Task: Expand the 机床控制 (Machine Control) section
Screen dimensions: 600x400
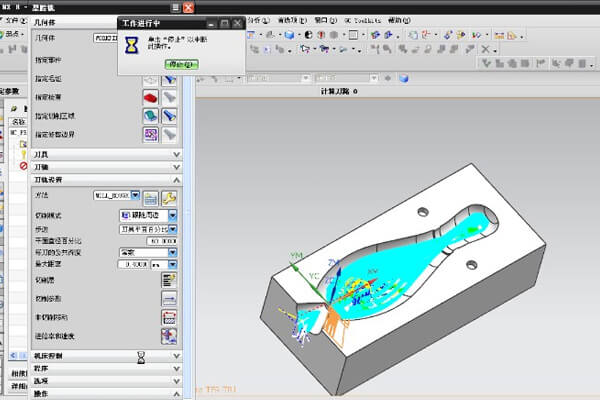Action: [176, 355]
